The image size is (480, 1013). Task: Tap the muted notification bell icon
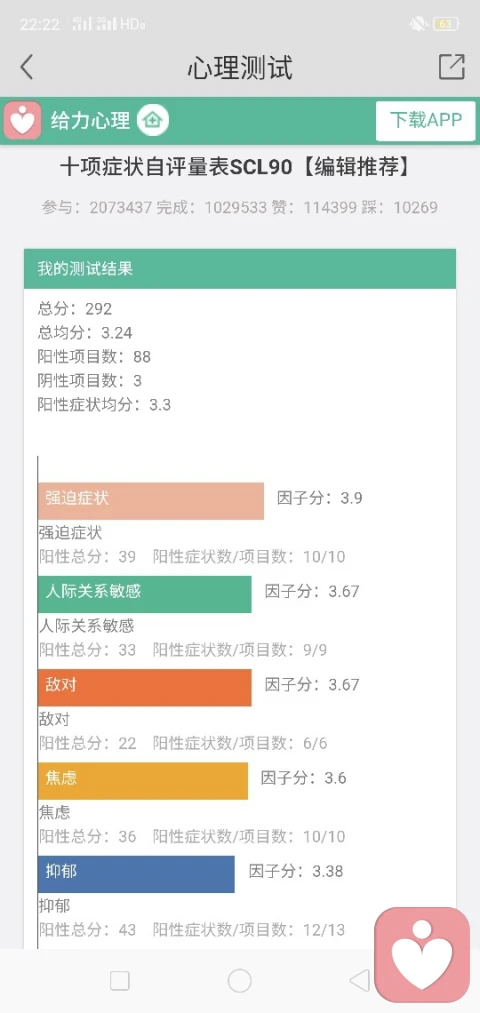click(x=417, y=25)
